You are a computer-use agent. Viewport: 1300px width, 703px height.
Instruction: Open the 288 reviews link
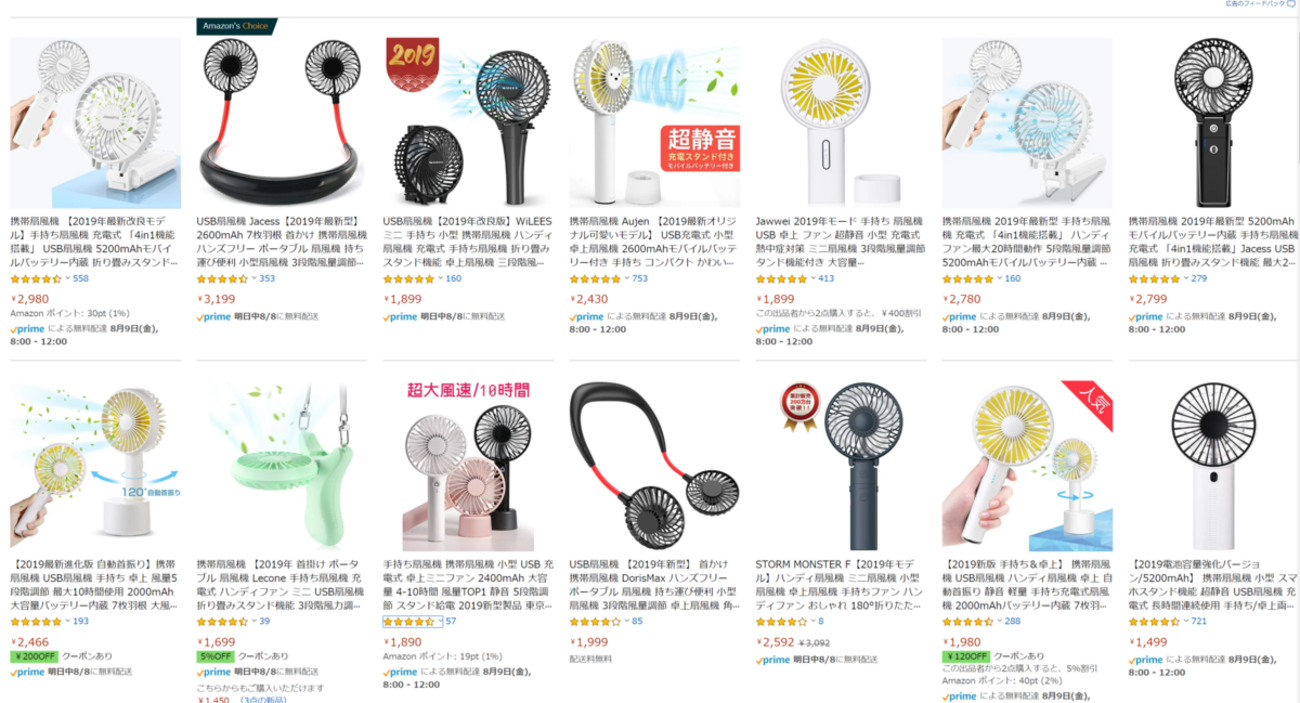[1013, 622]
